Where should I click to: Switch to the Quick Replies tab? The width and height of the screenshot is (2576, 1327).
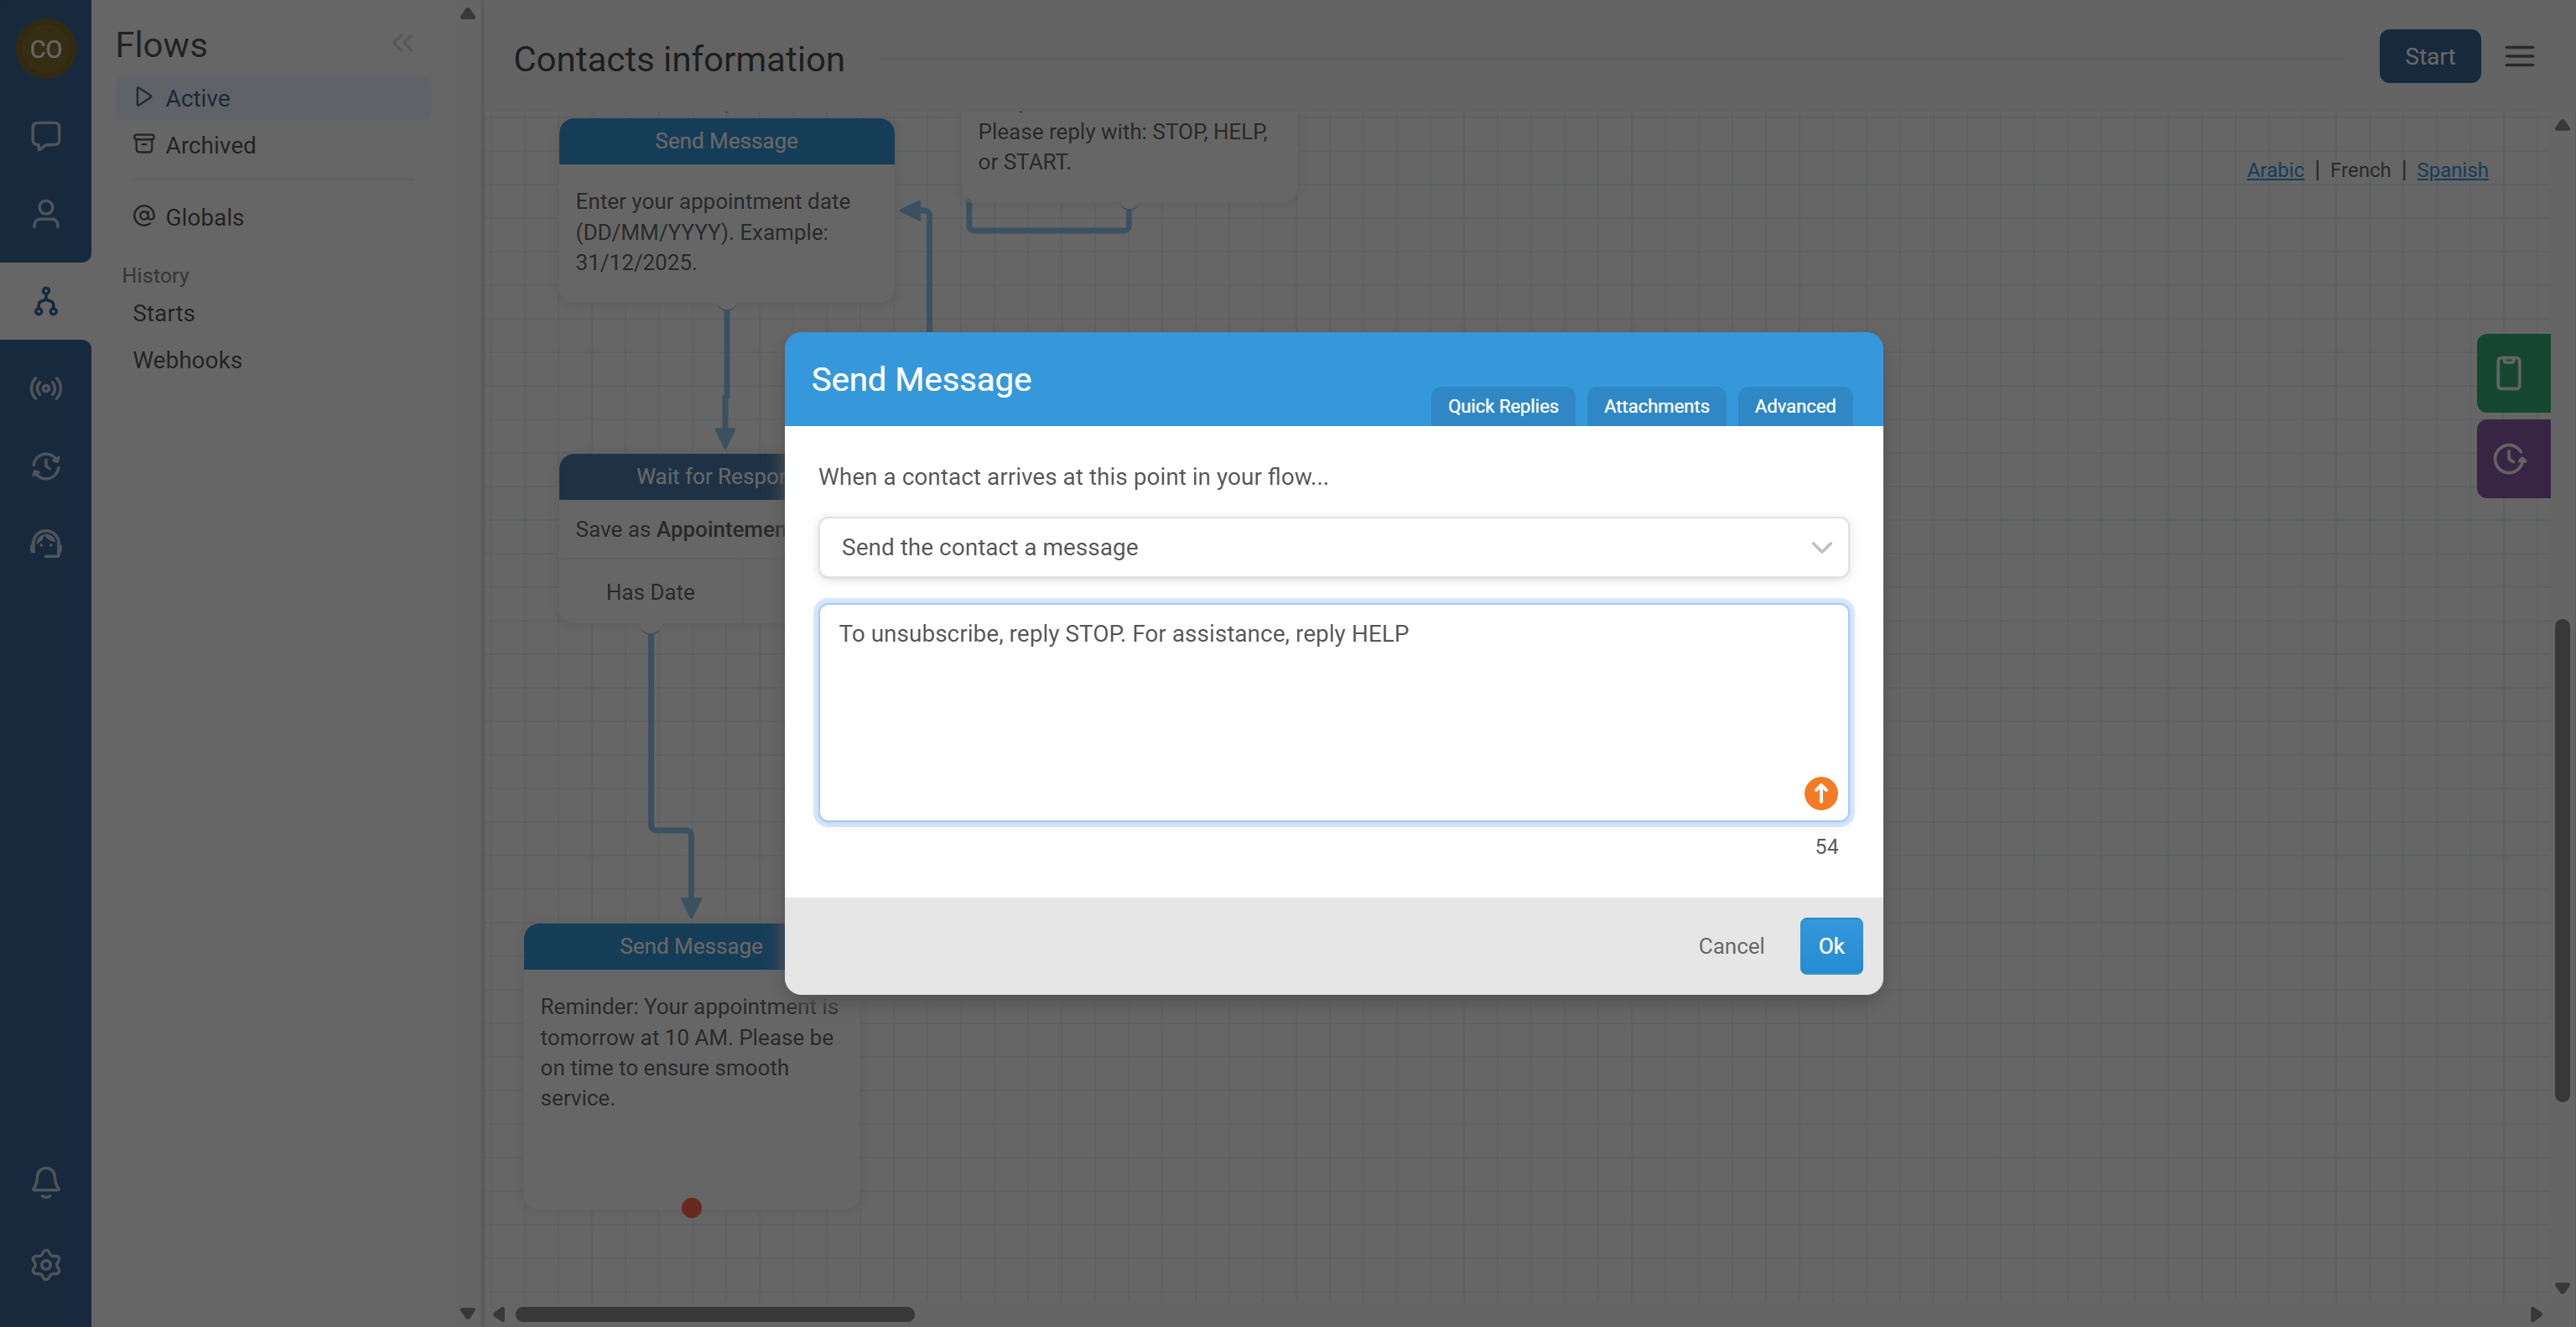(x=1503, y=406)
